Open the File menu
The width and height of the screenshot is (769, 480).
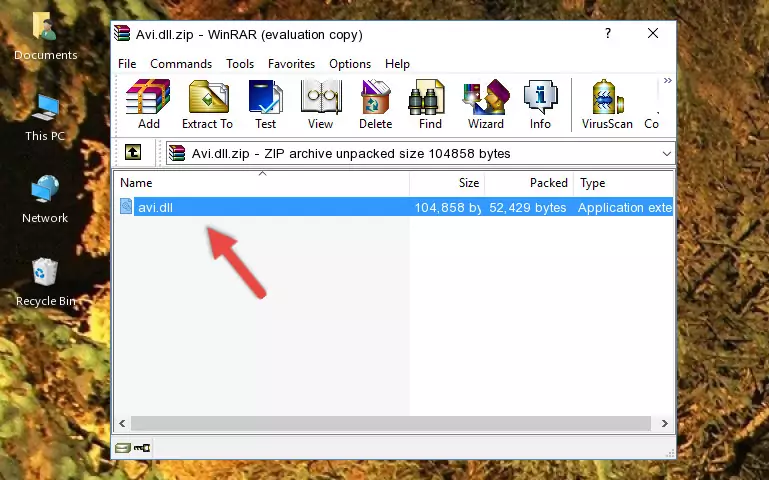[127, 64]
